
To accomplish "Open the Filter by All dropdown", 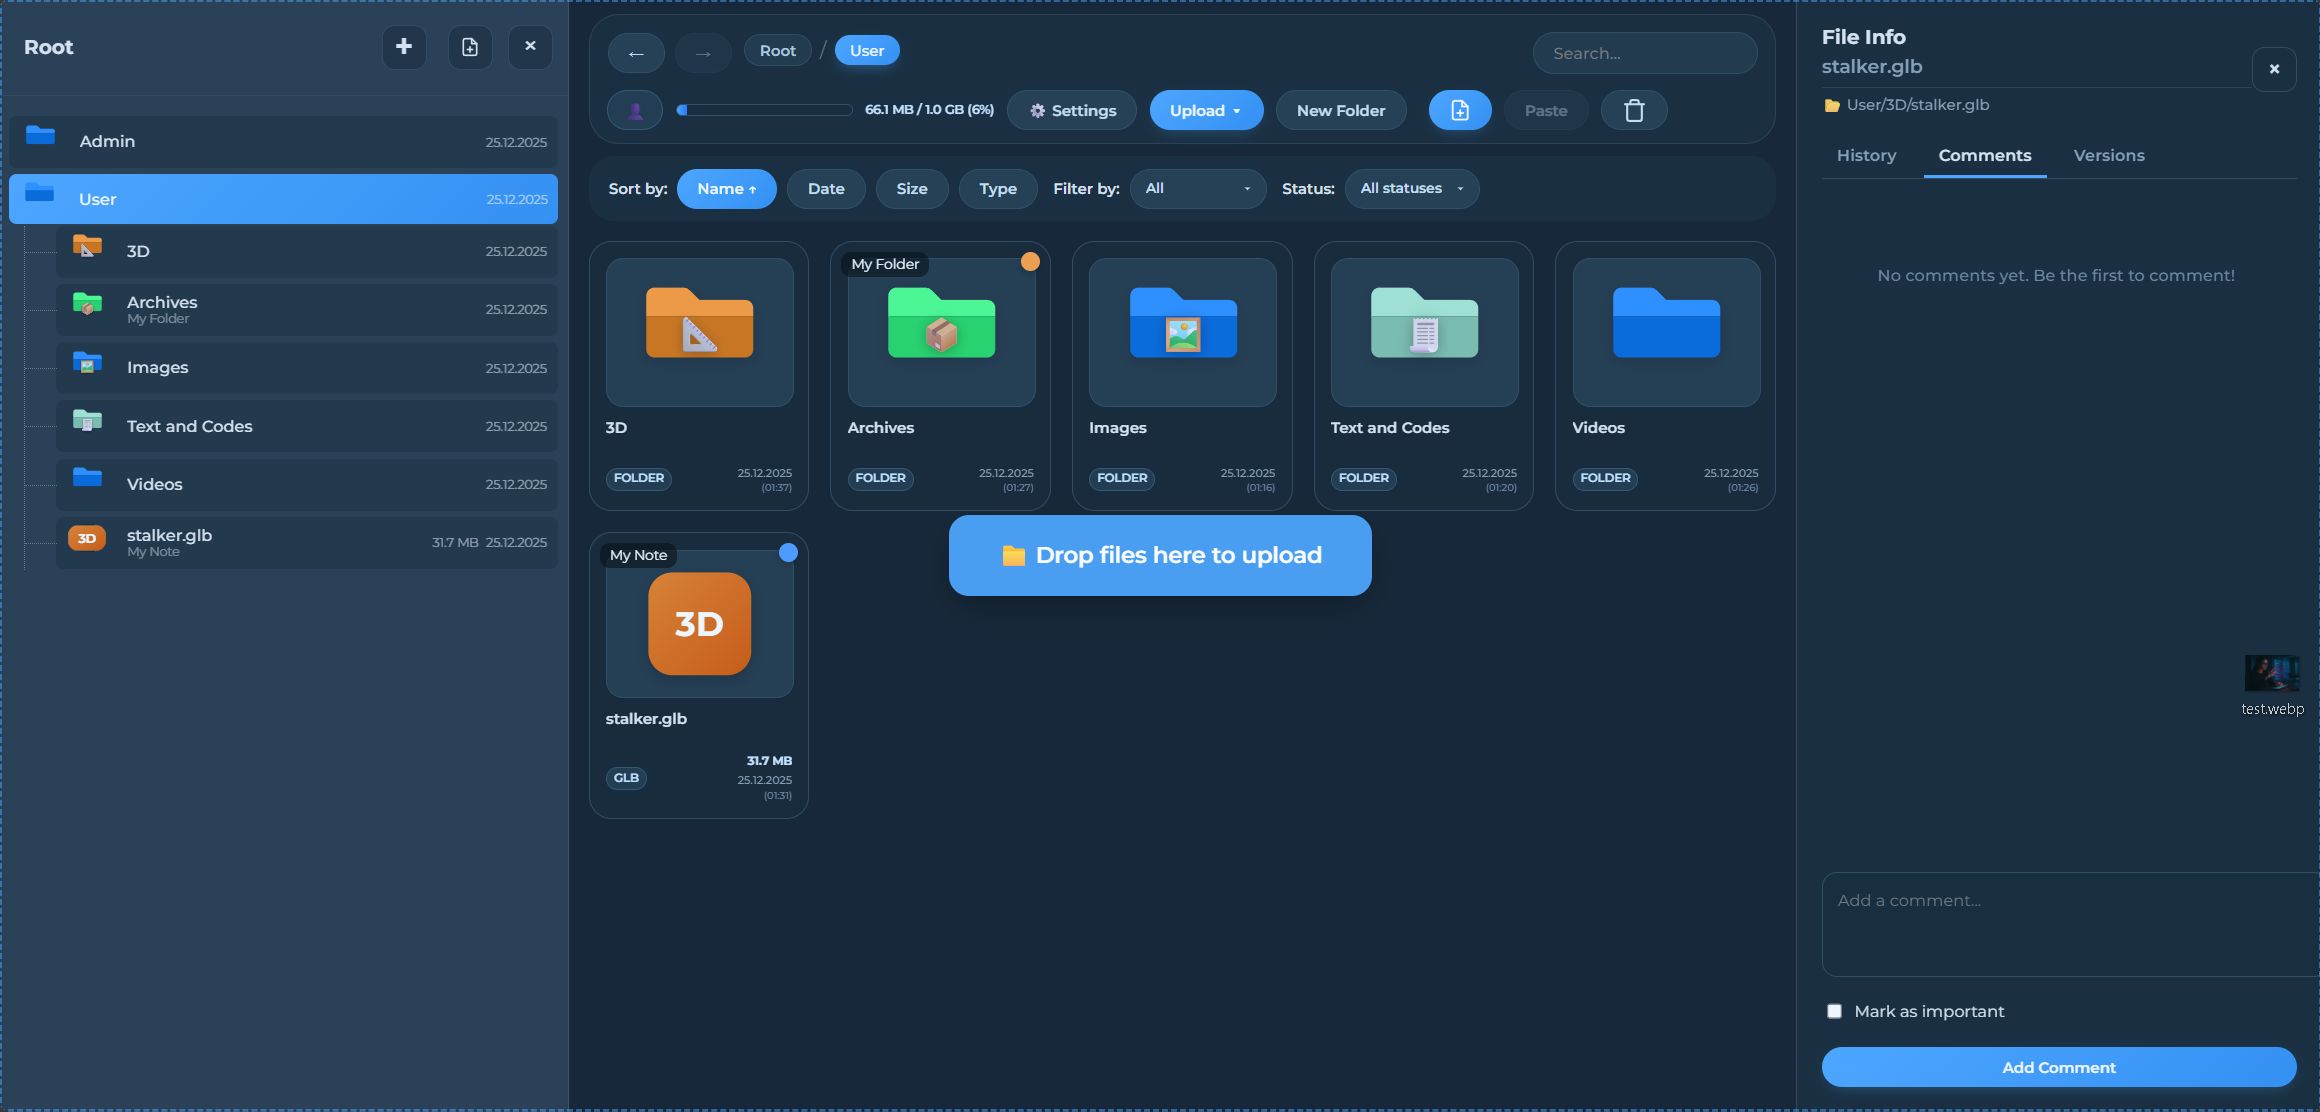I will point(1197,189).
